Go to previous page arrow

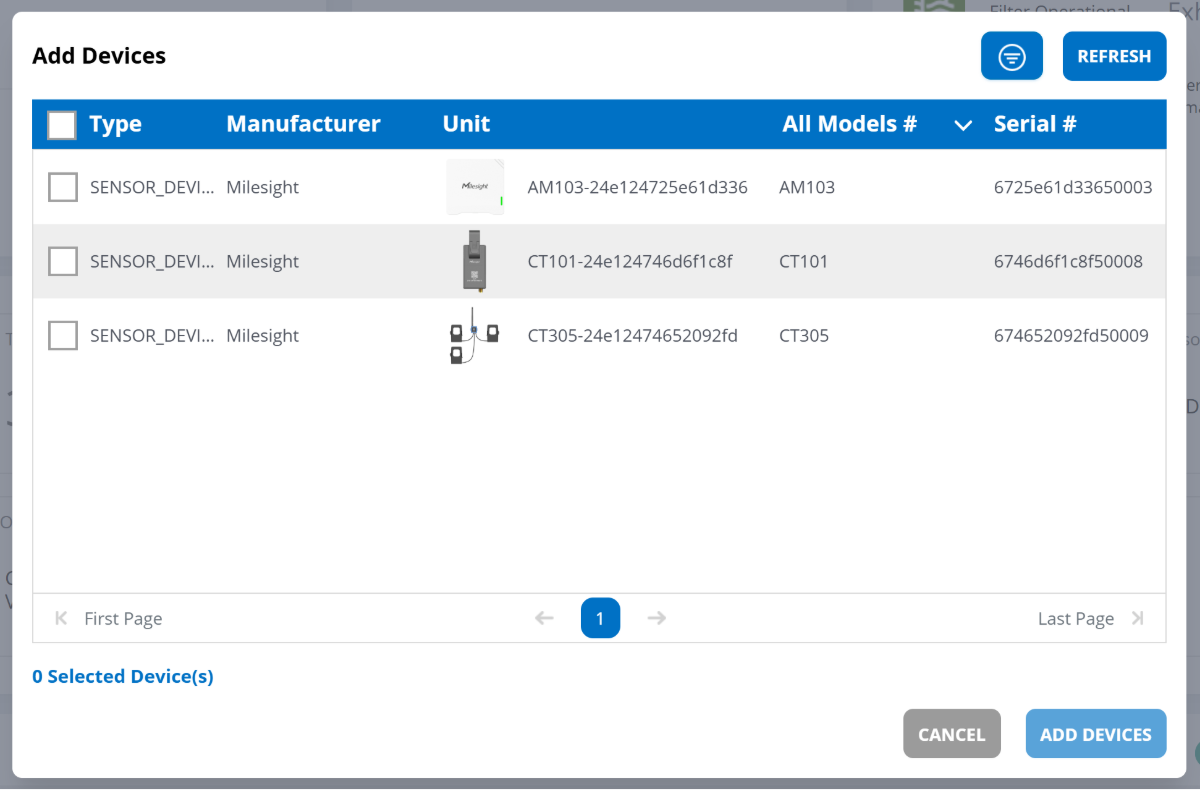coord(544,618)
